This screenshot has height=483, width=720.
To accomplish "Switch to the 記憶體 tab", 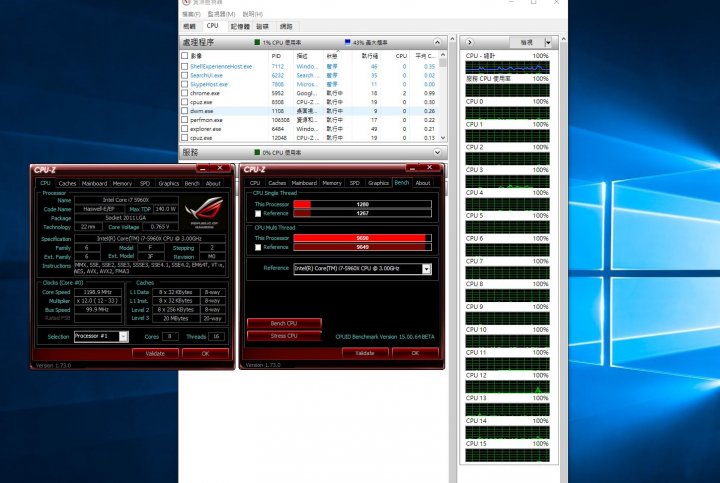I will [240, 27].
